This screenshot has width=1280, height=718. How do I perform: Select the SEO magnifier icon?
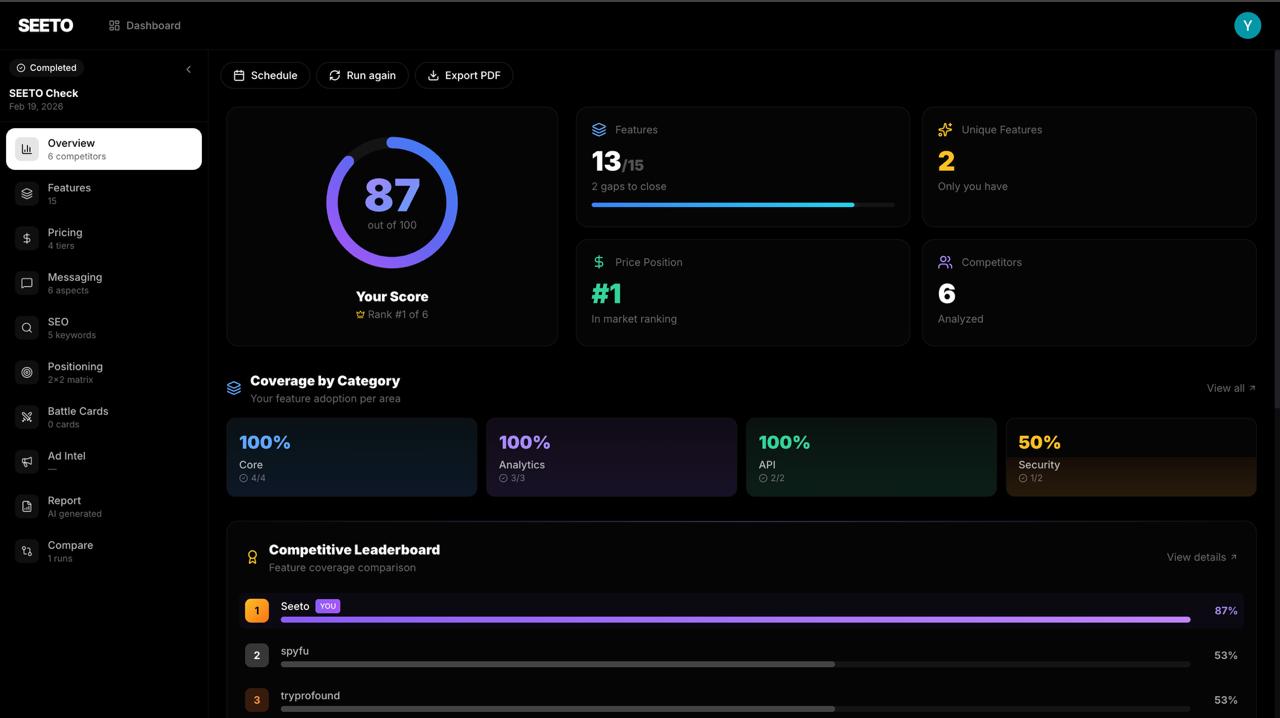point(27,328)
